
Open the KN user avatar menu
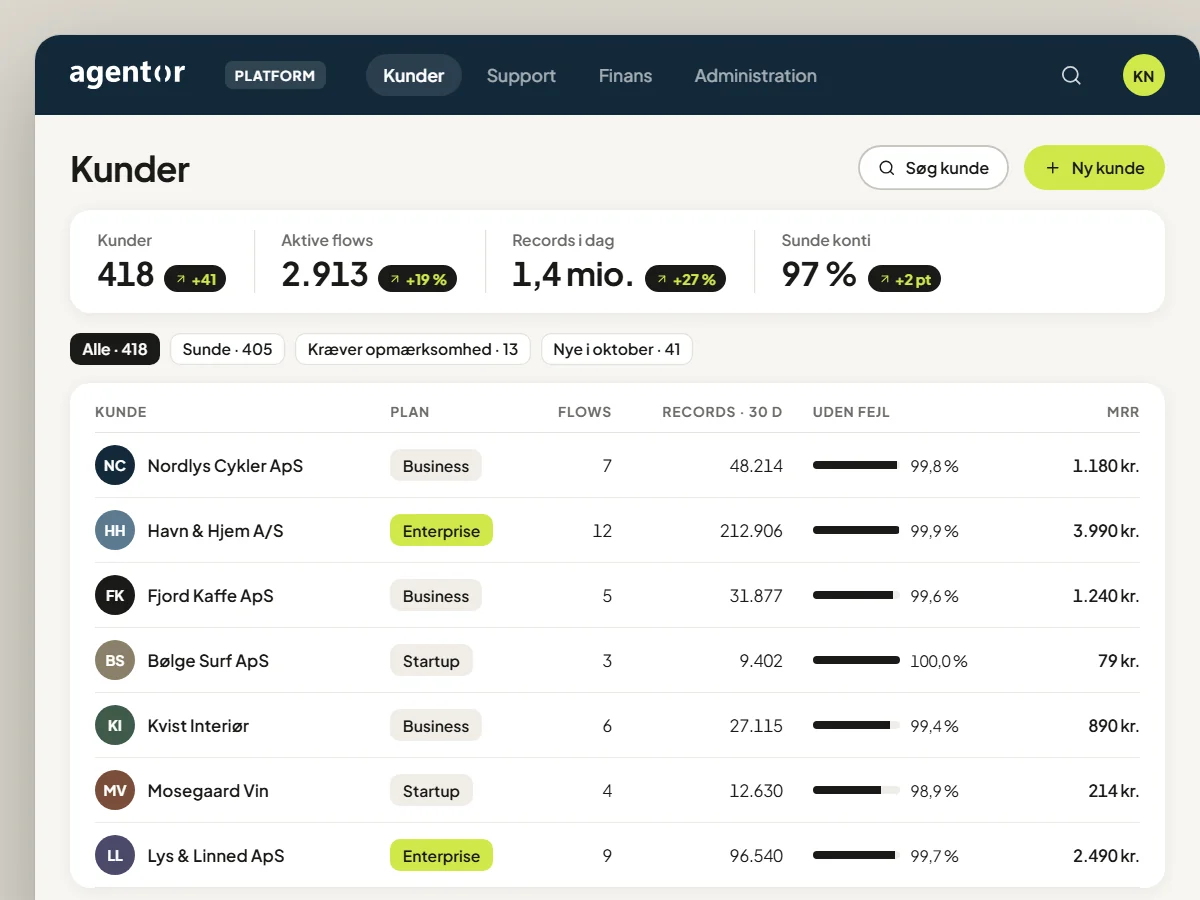(1144, 76)
